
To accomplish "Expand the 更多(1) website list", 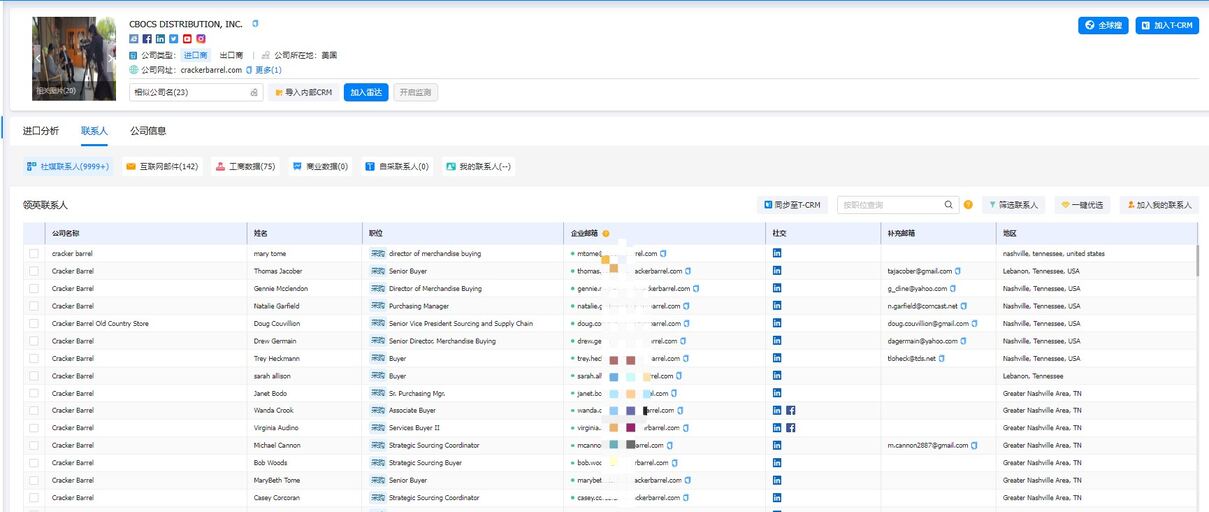I will click(x=268, y=70).
